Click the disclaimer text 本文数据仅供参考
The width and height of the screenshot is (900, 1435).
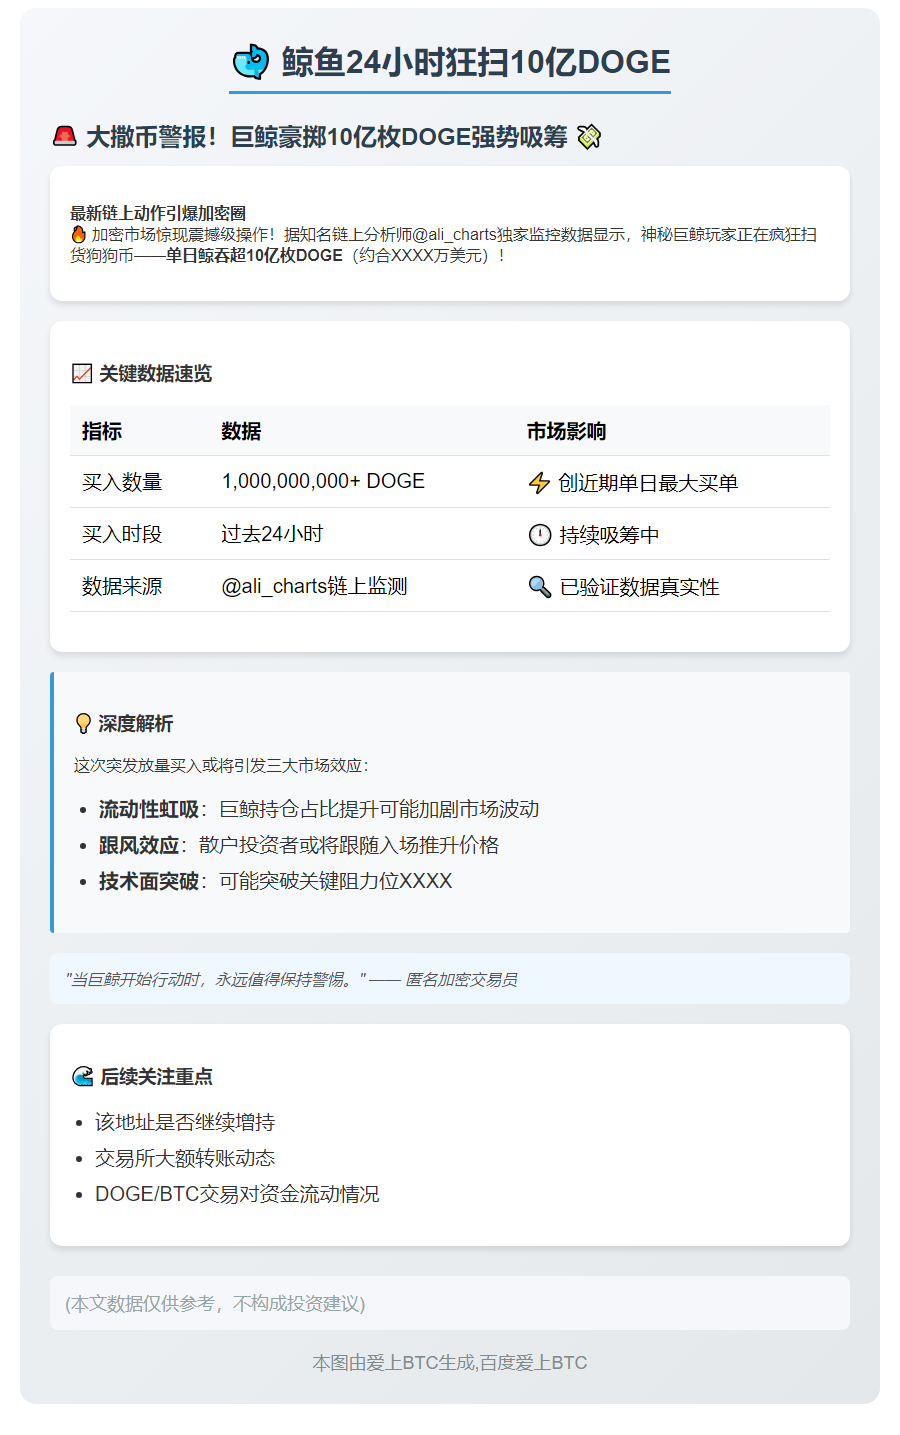(x=215, y=1303)
